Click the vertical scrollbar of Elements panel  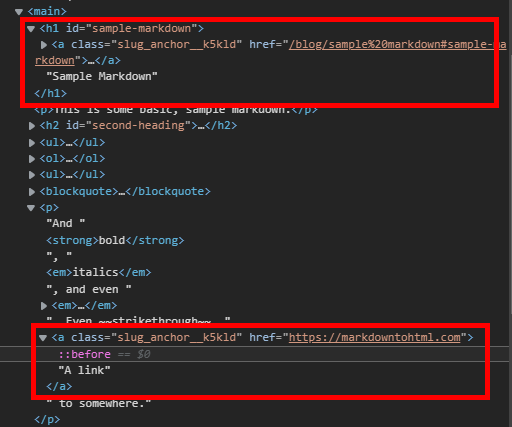coord(510,183)
